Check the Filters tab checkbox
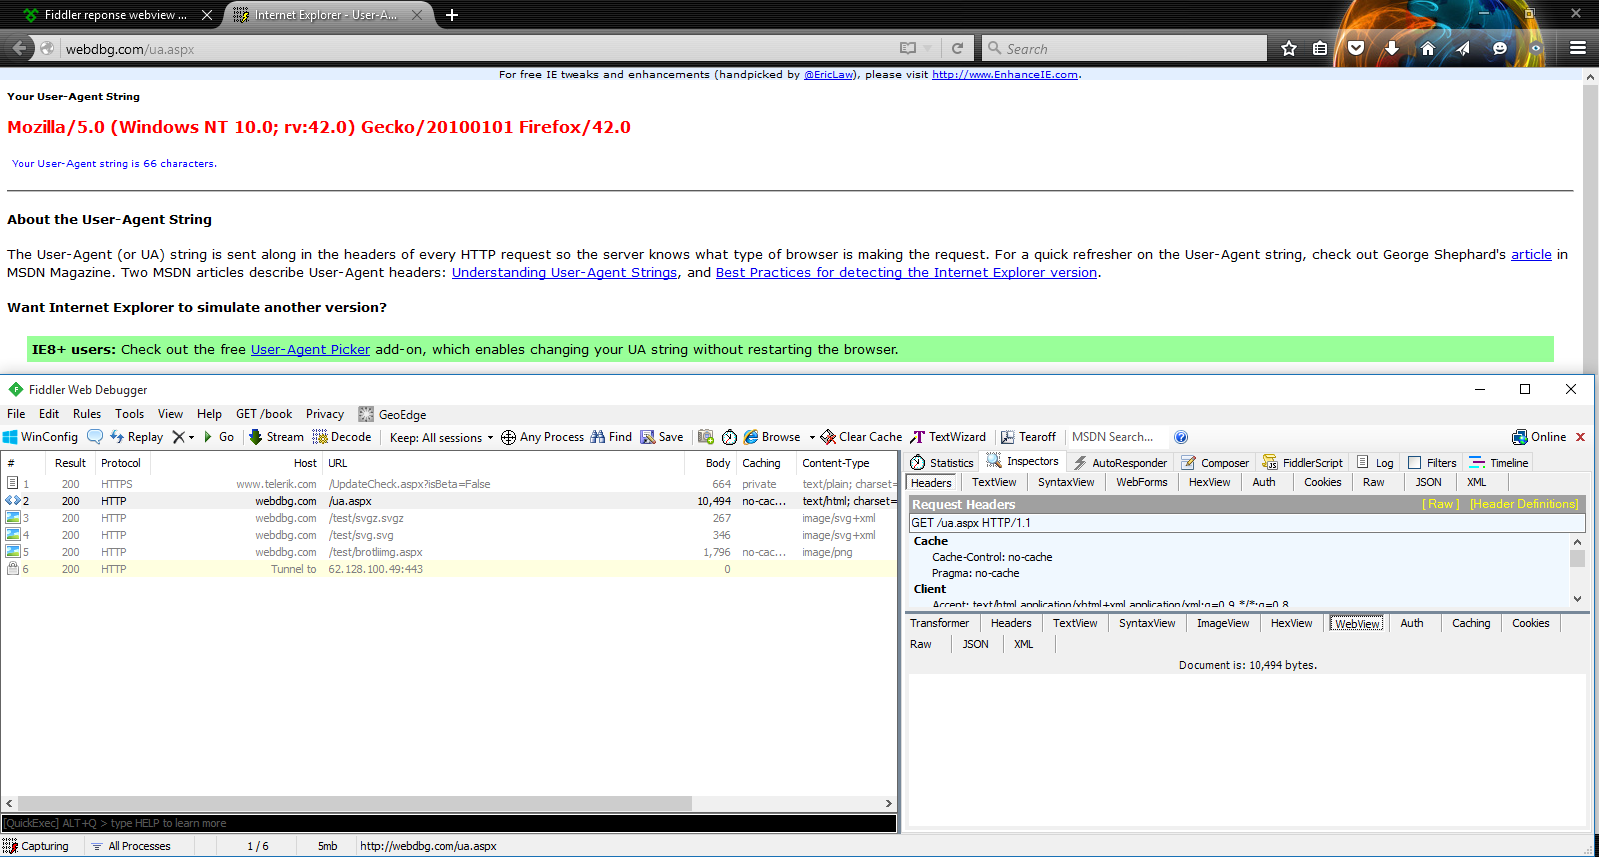Viewport: 1599px width, 857px height. 1414,463
